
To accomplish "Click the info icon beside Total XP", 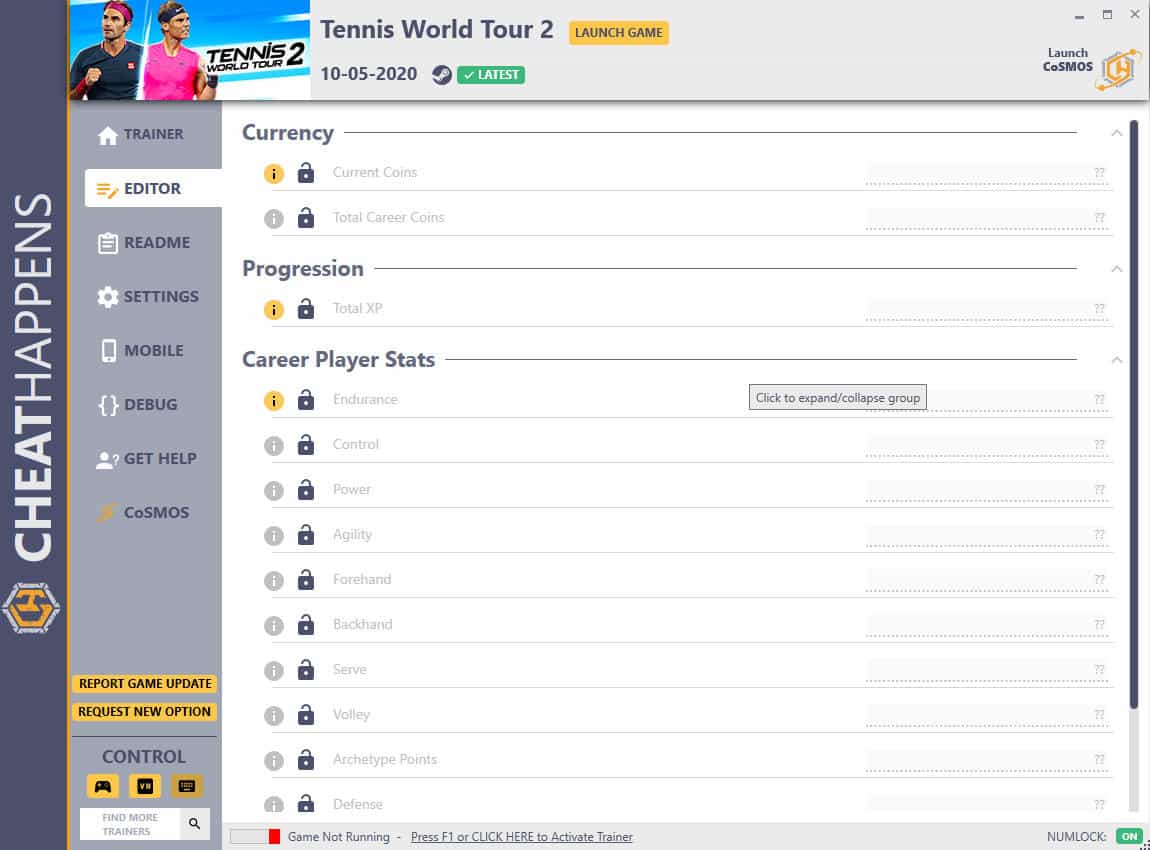I will [x=274, y=309].
